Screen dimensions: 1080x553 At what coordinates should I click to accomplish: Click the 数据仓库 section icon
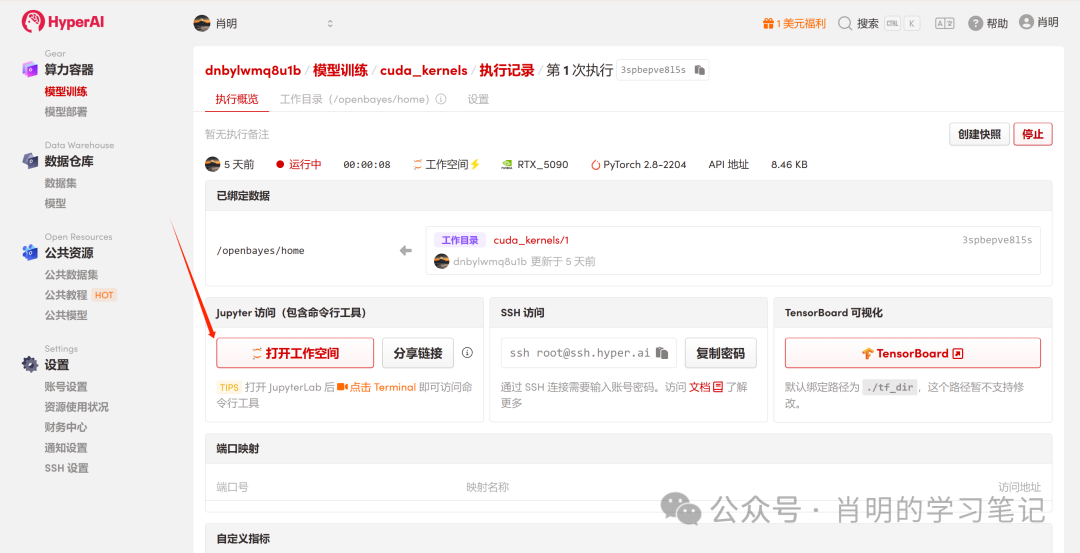click(x=30, y=161)
